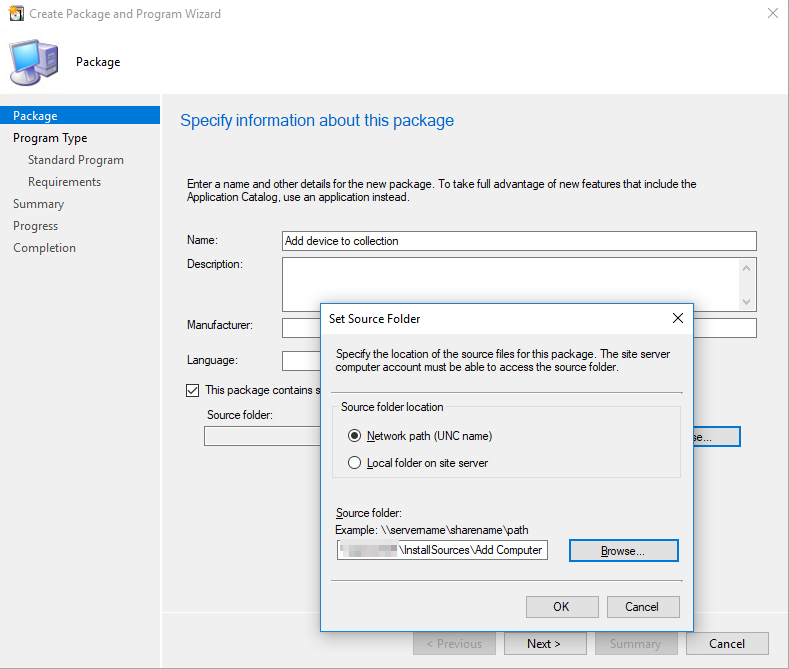The image size is (789, 669).
Task: Close the Create Package wizard window
Action: 772,14
